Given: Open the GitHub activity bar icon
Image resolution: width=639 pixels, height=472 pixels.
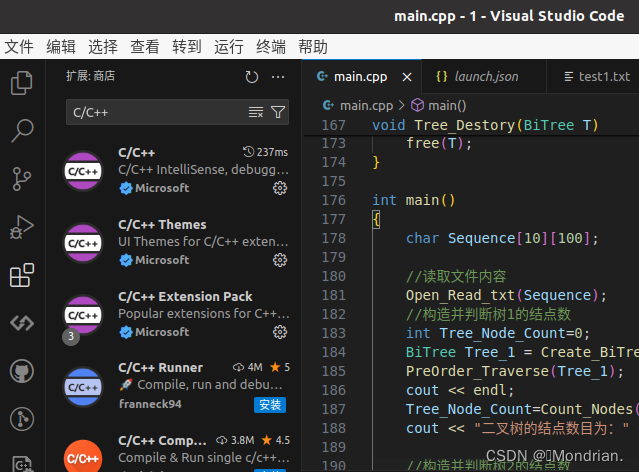Looking at the screenshot, I should pyautogui.click(x=22, y=371).
